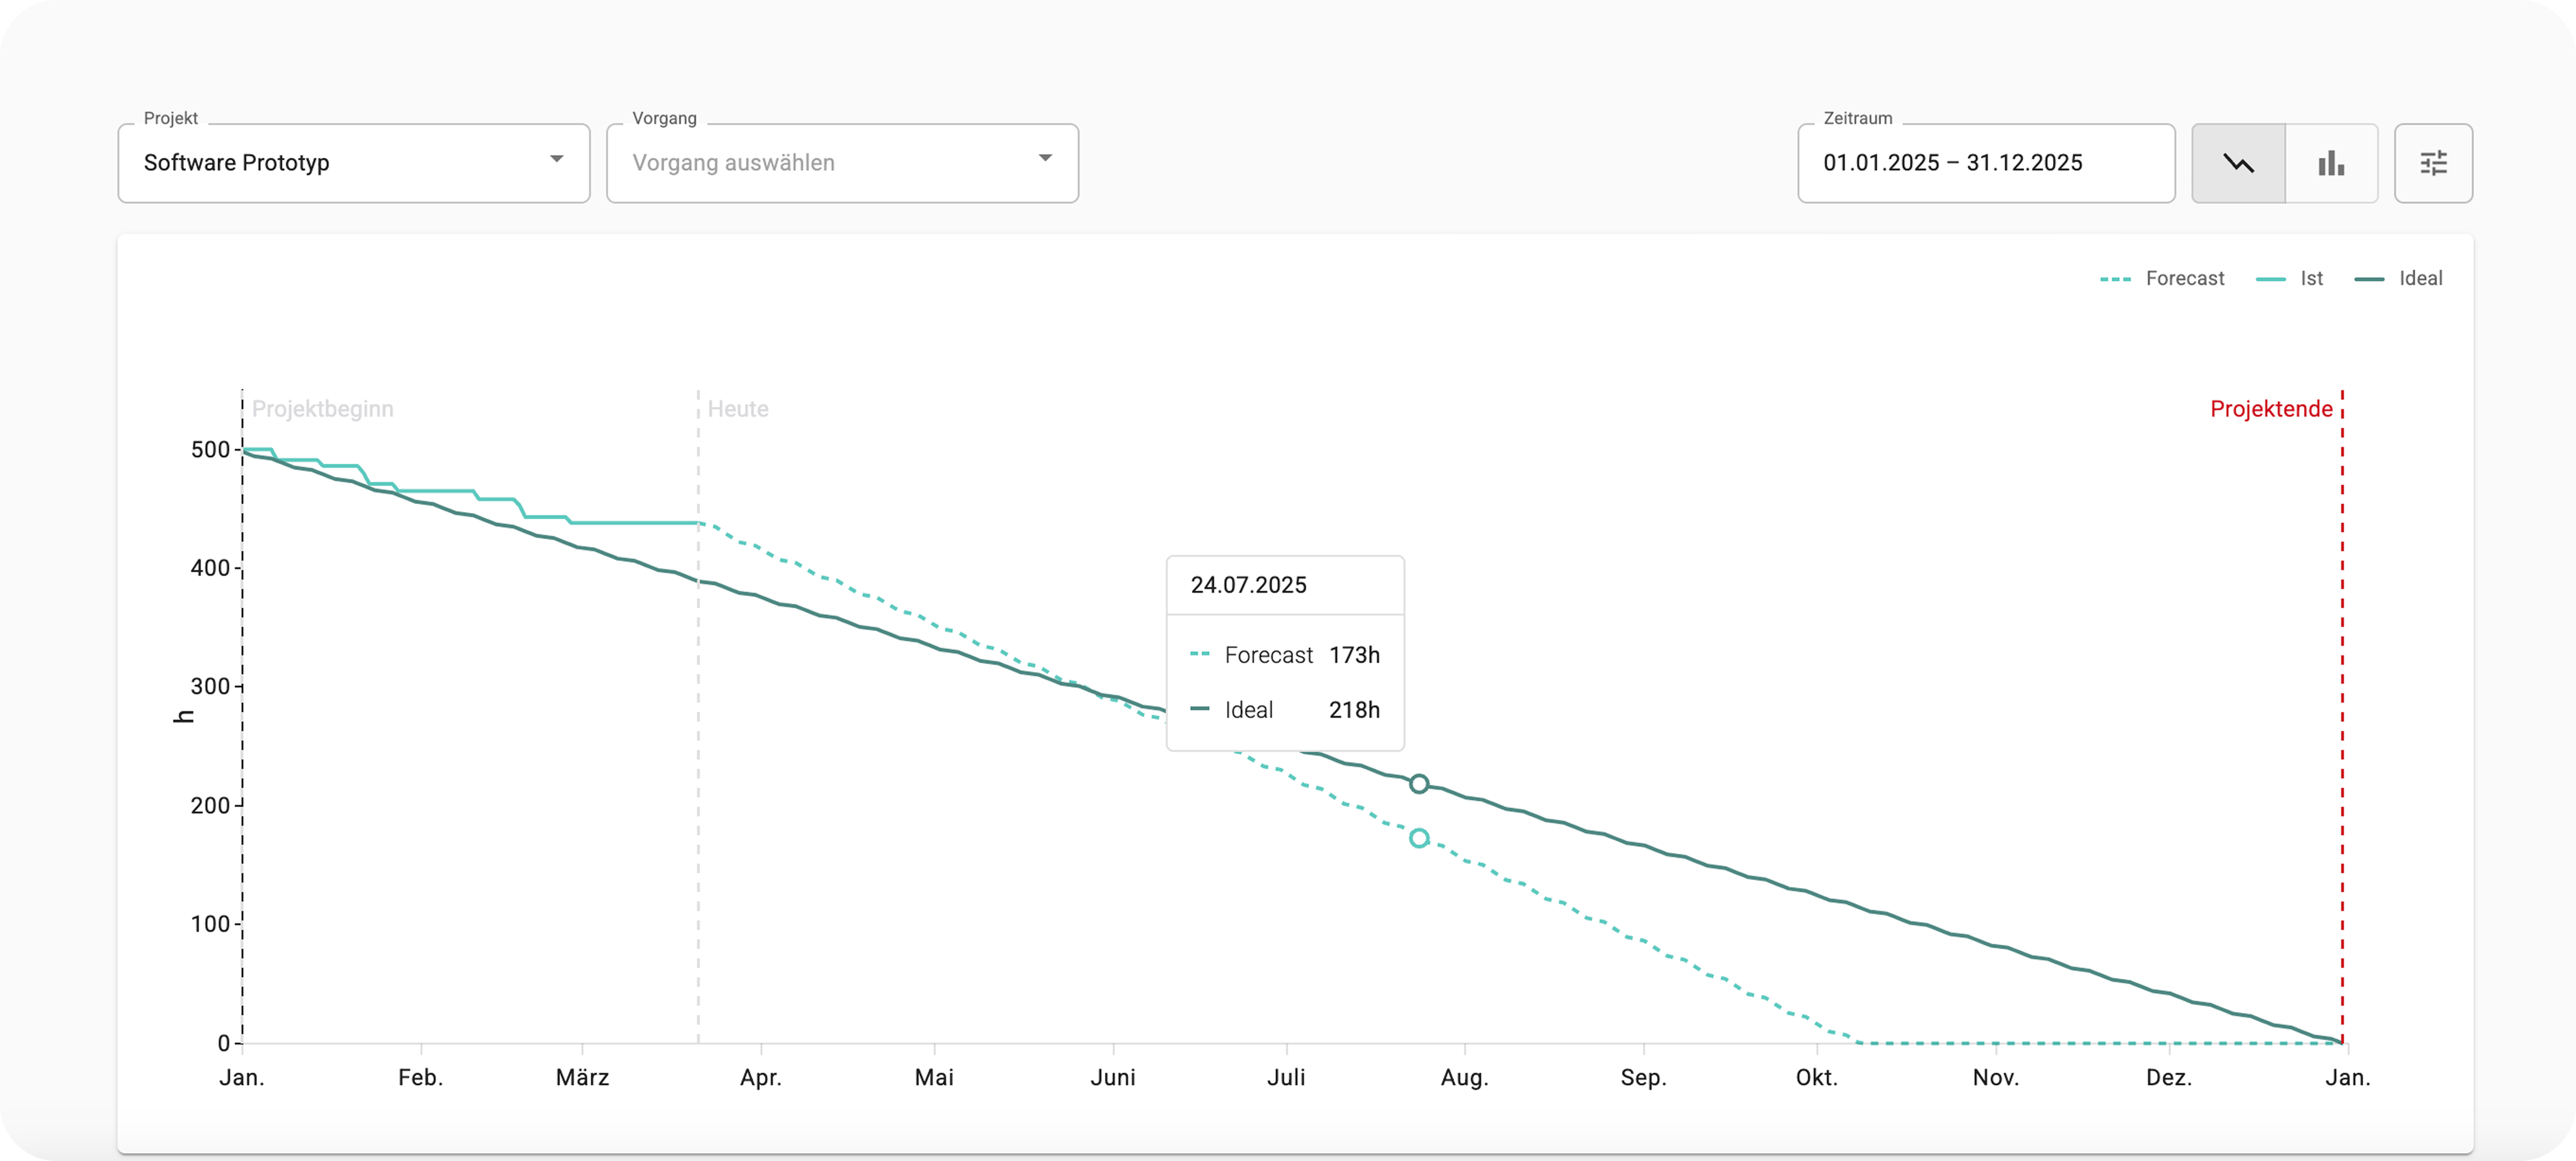Click the Forecast 173h tooltip row
This screenshot has height=1161, width=2576.
1284,655
